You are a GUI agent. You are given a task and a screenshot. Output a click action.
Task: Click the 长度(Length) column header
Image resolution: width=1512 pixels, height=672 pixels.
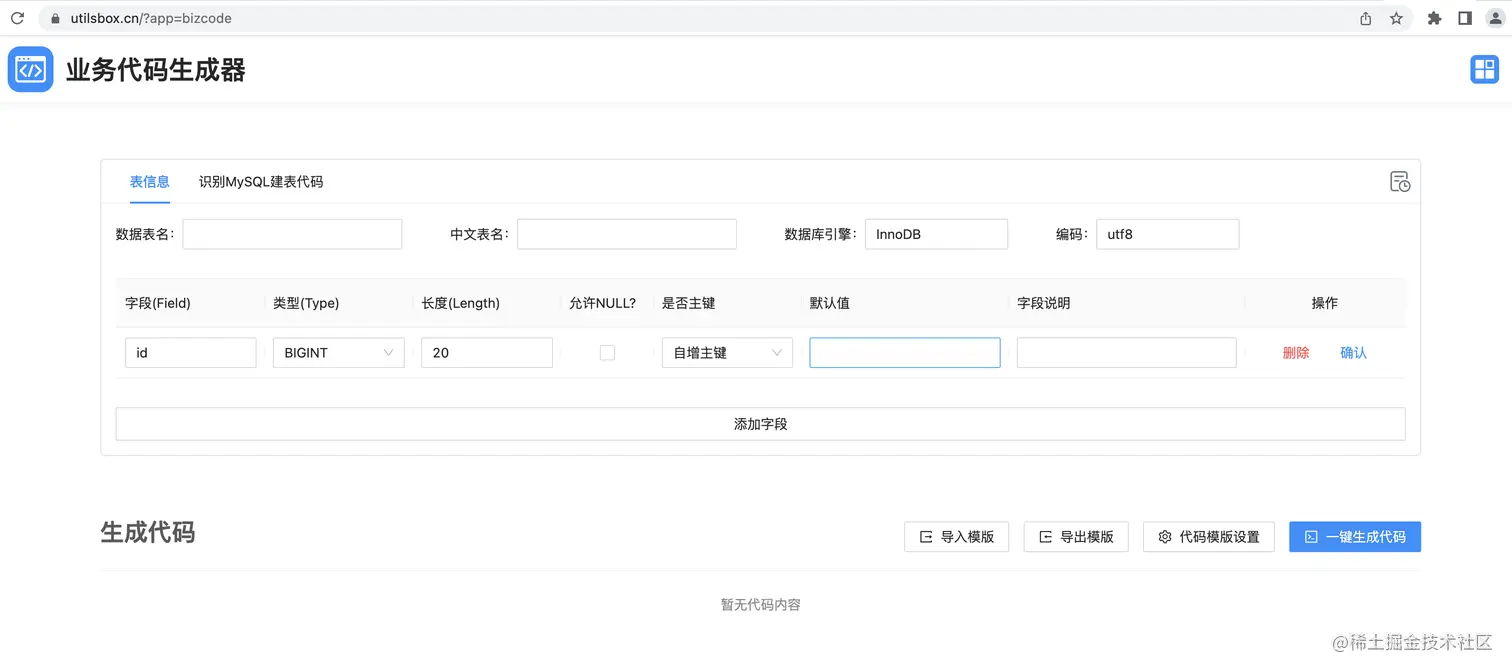(x=461, y=303)
